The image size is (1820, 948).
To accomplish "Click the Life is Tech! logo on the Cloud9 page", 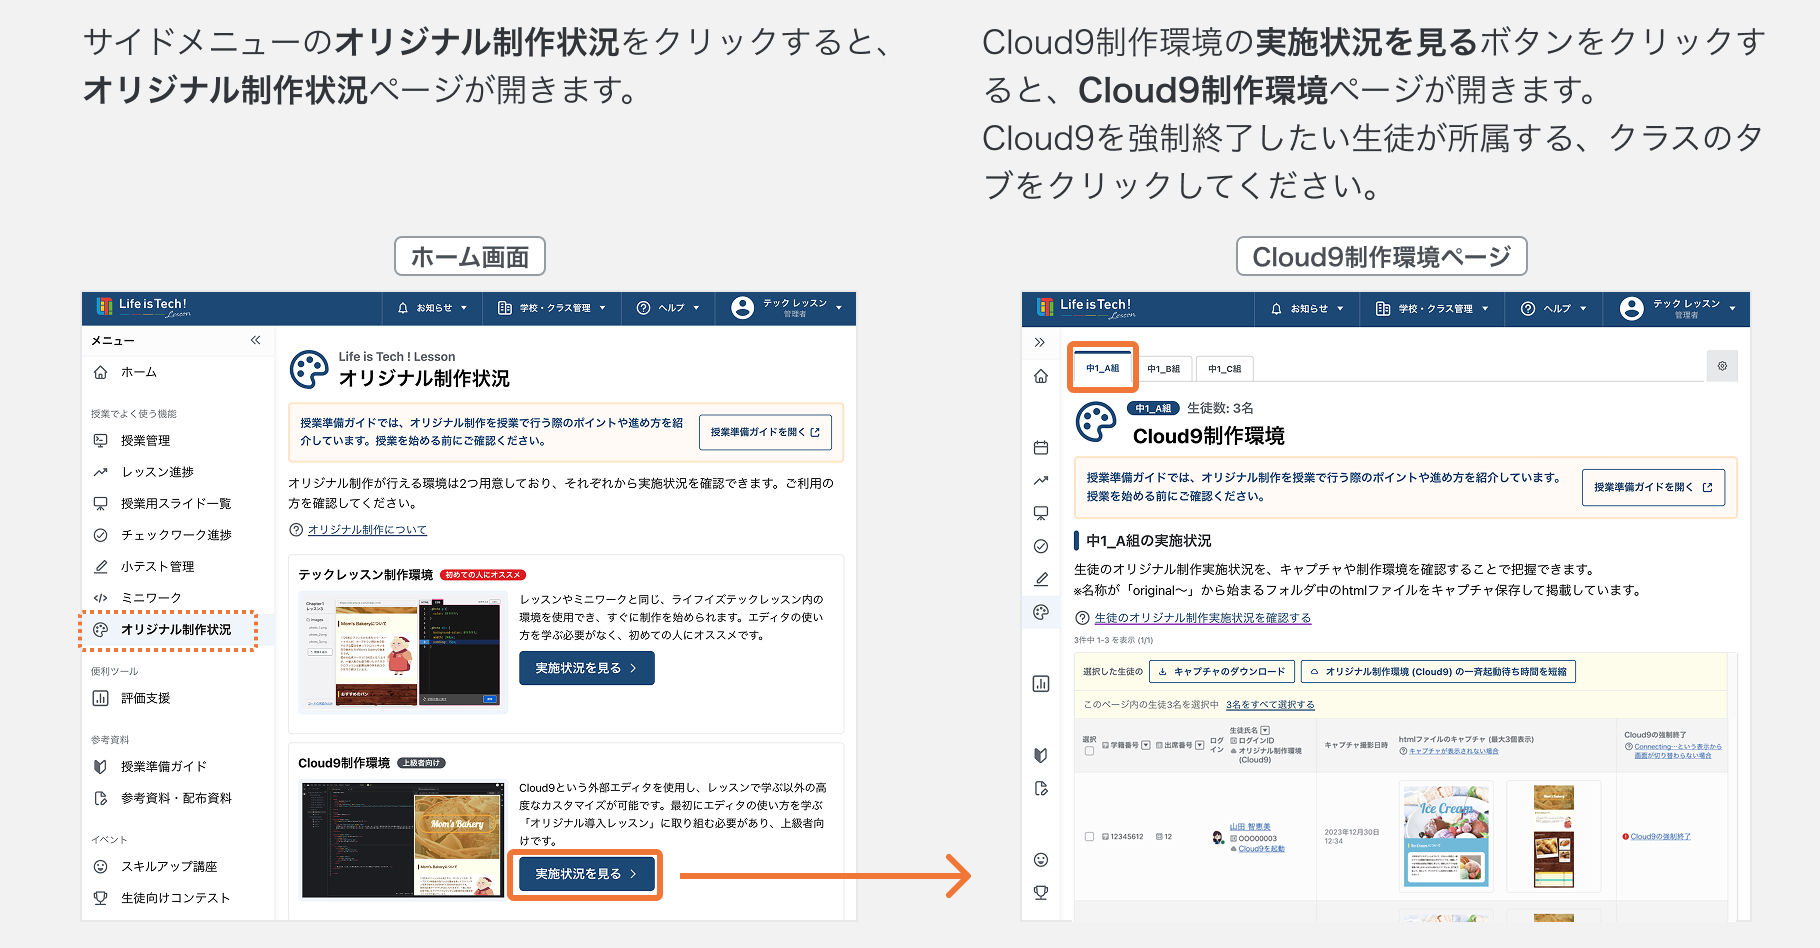I will pyautogui.click(x=1086, y=307).
